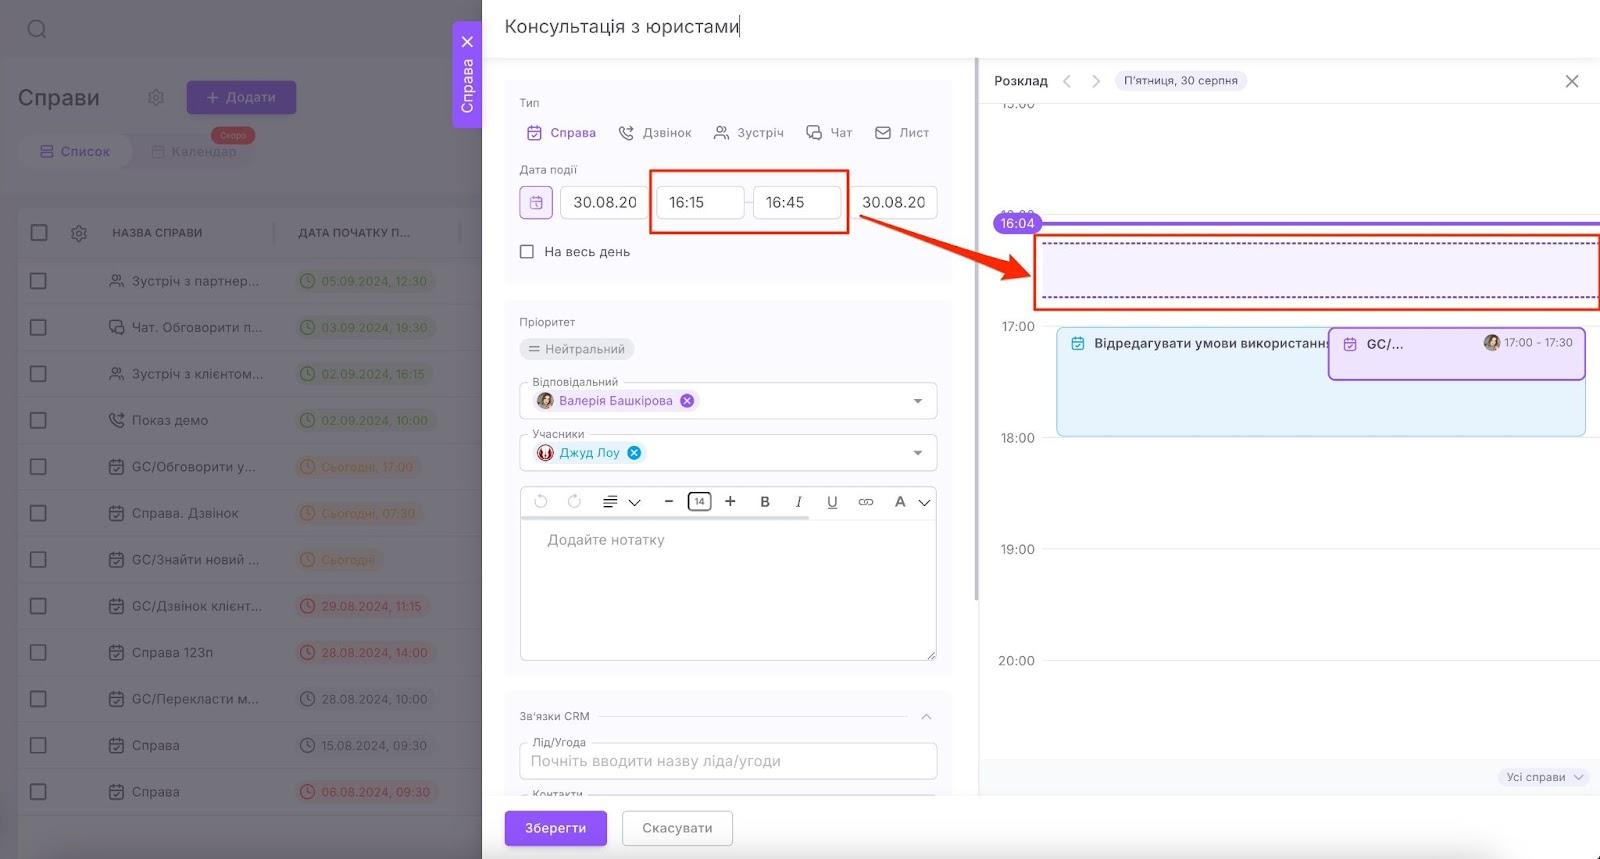Check the Справа 123п row checkbox
Image resolution: width=1600 pixels, height=859 pixels.
tap(38, 652)
